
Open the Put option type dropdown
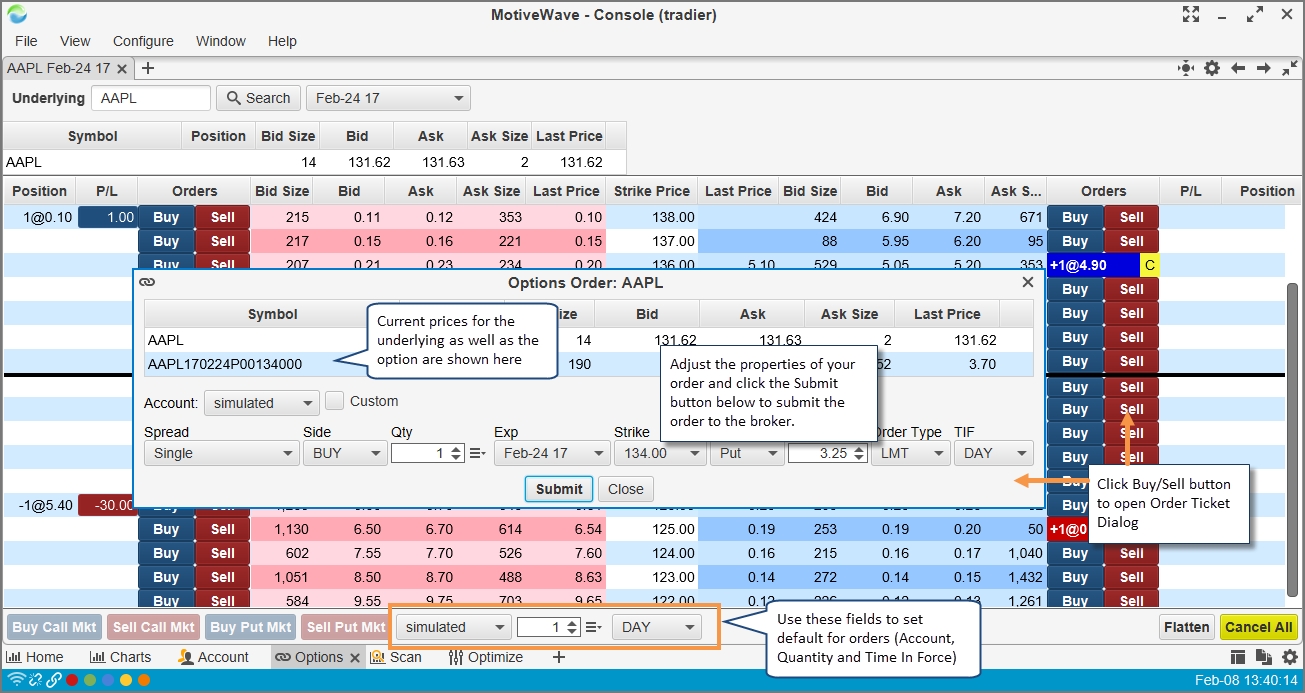click(x=747, y=453)
